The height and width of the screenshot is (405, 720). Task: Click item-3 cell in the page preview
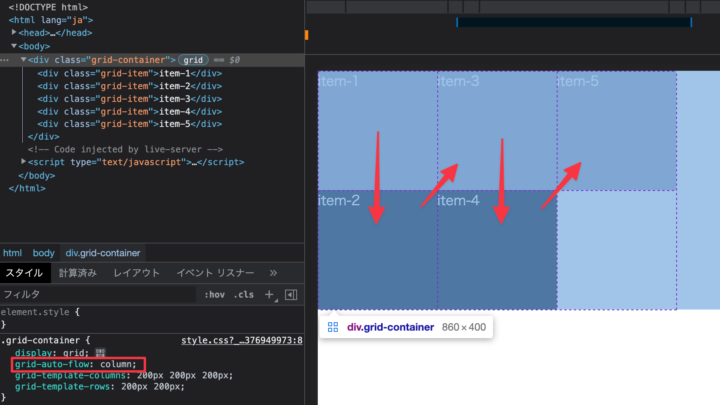[x=497, y=131]
